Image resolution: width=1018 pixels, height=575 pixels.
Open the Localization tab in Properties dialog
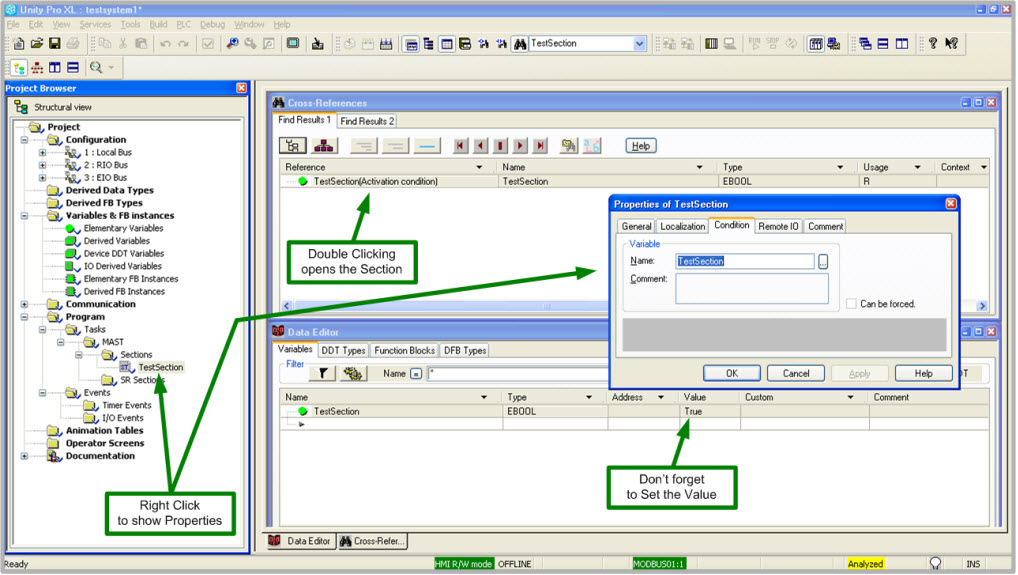(x=682, y=226)
